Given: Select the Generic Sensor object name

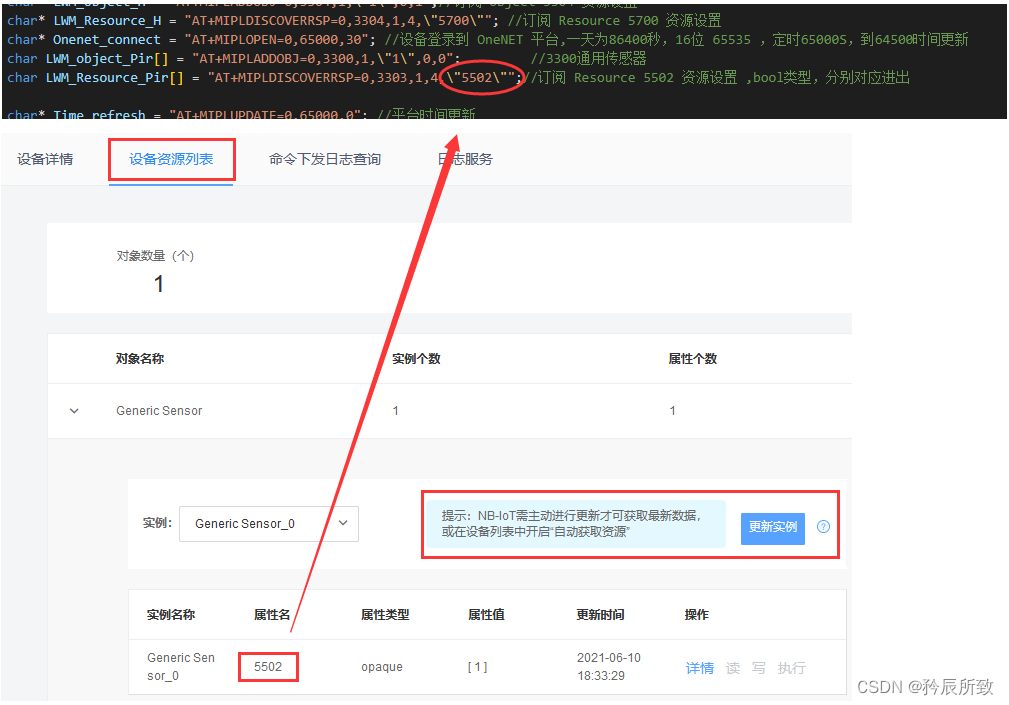Looking at the screenshot, I should coord(158,410).
